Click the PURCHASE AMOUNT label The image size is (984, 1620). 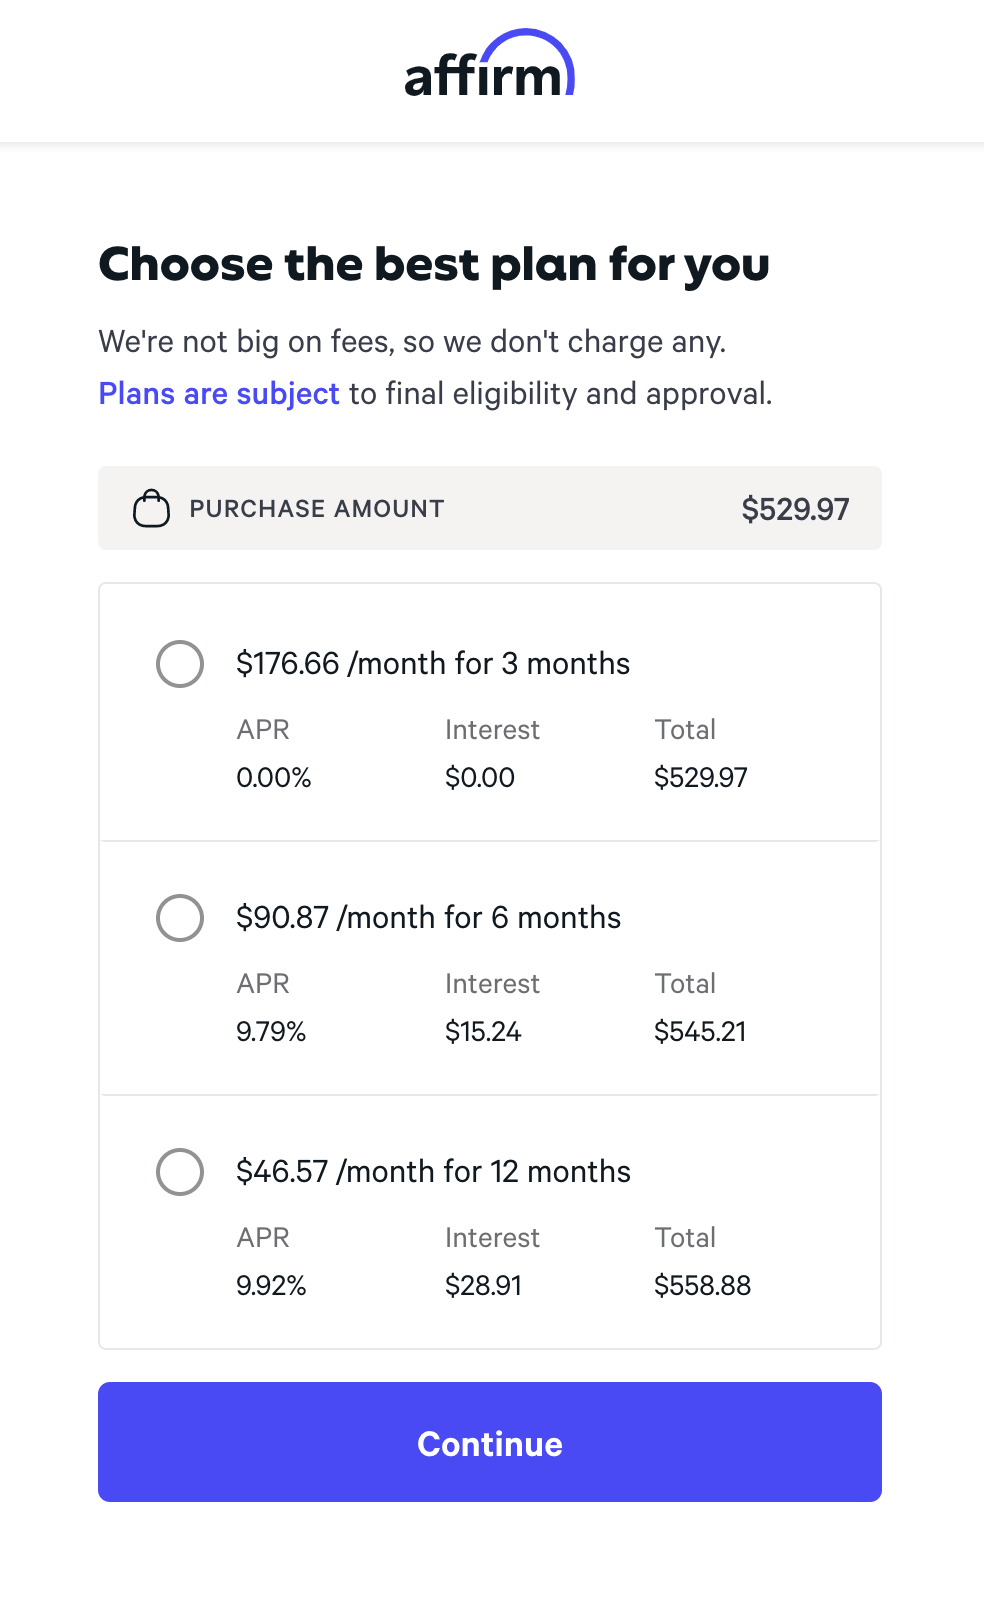pos(317,509)
